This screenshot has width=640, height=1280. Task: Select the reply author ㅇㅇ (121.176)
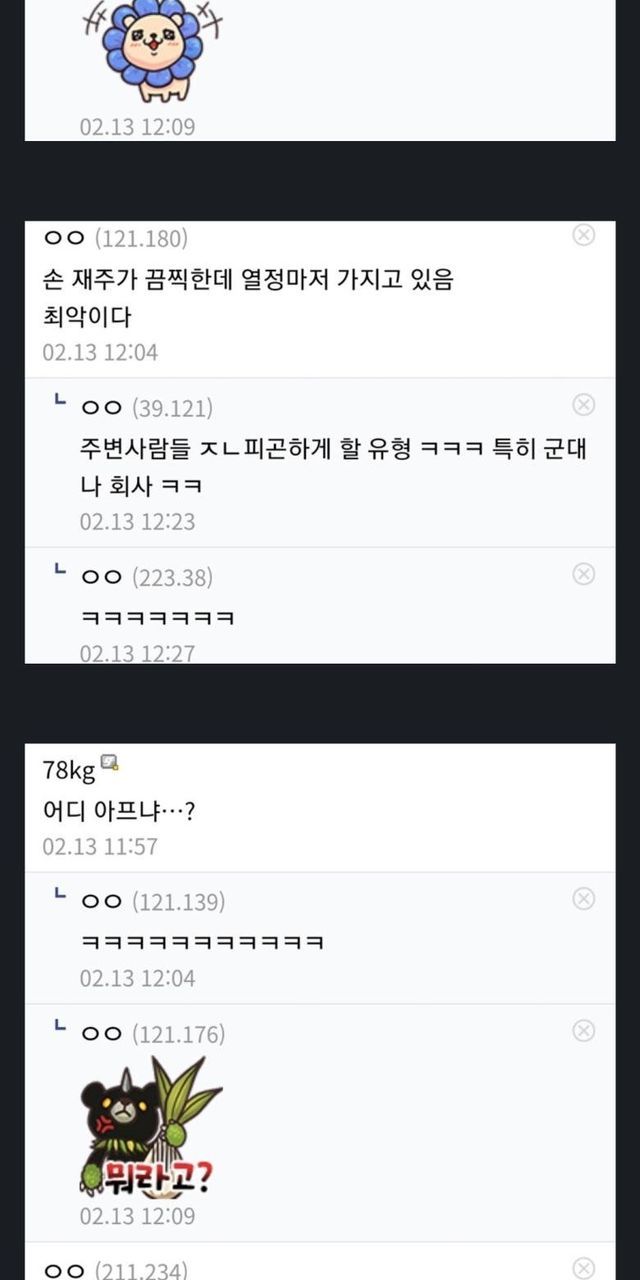pyautogui.click(x=152, y=1034)
